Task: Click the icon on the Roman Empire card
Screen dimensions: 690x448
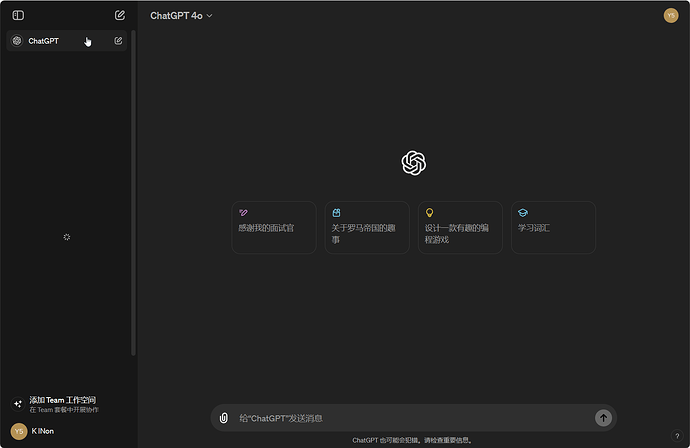Action: click(336, 213)
